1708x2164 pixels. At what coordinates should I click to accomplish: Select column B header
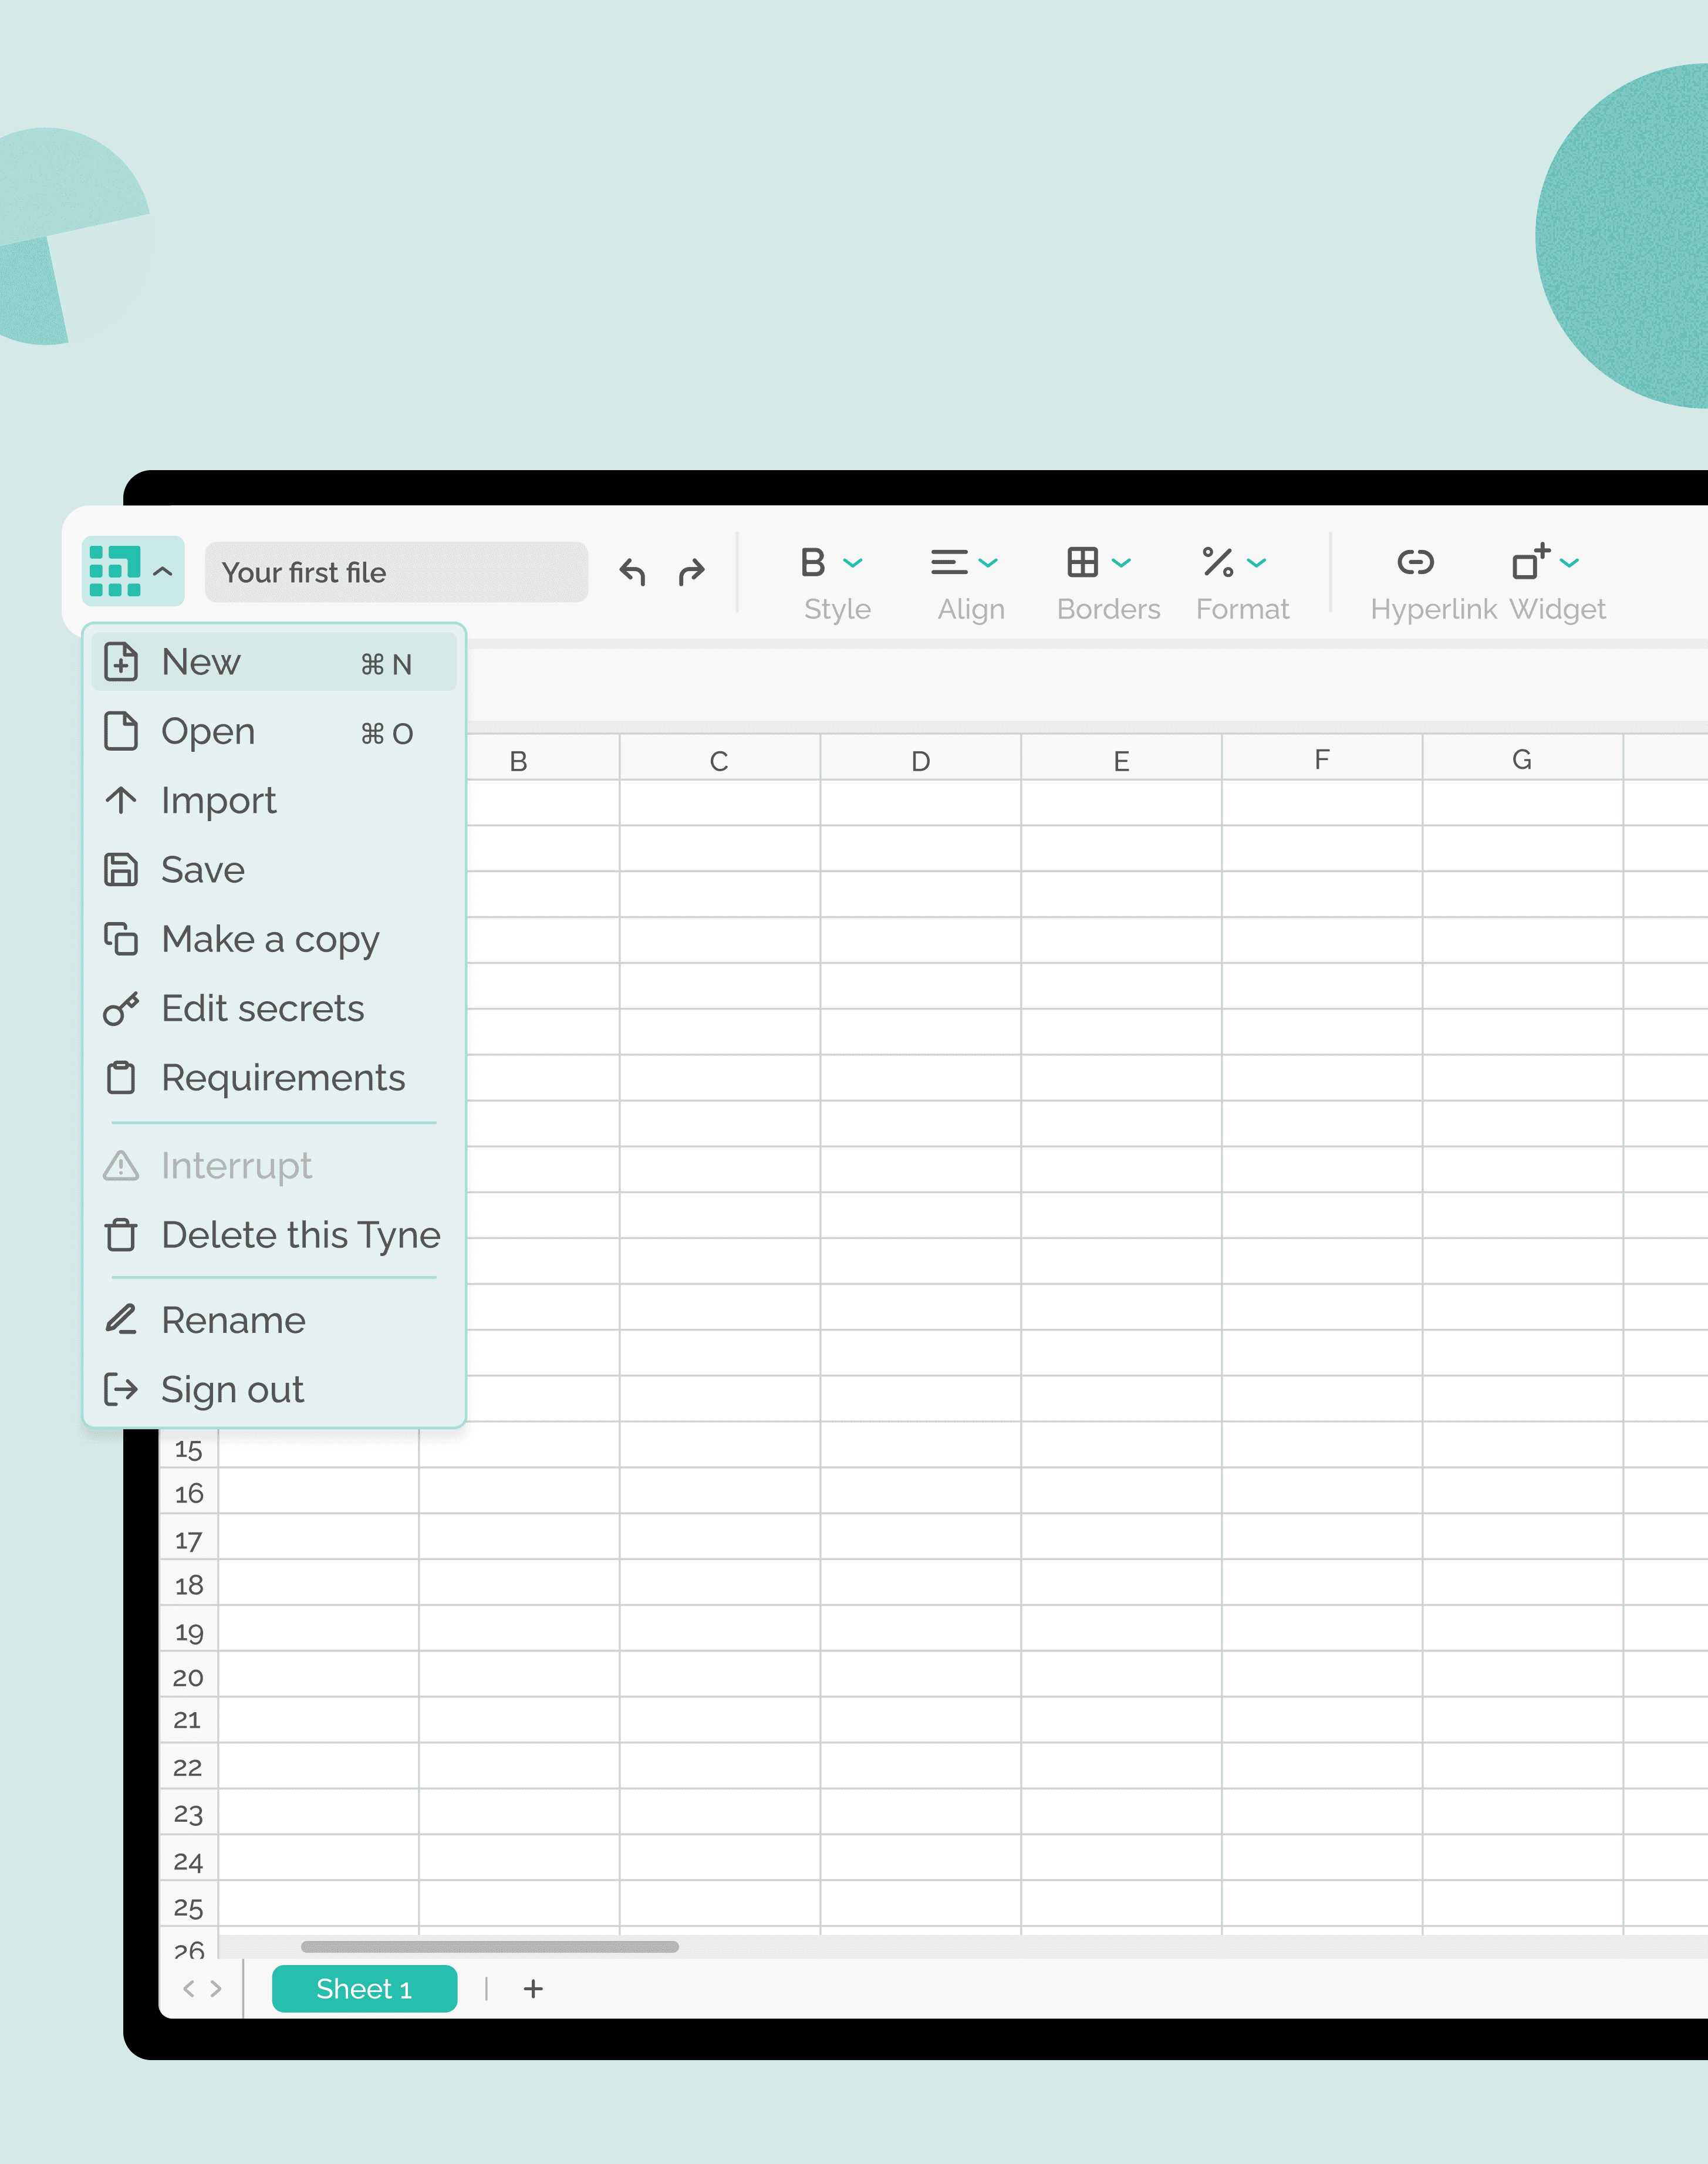(518, 760)
